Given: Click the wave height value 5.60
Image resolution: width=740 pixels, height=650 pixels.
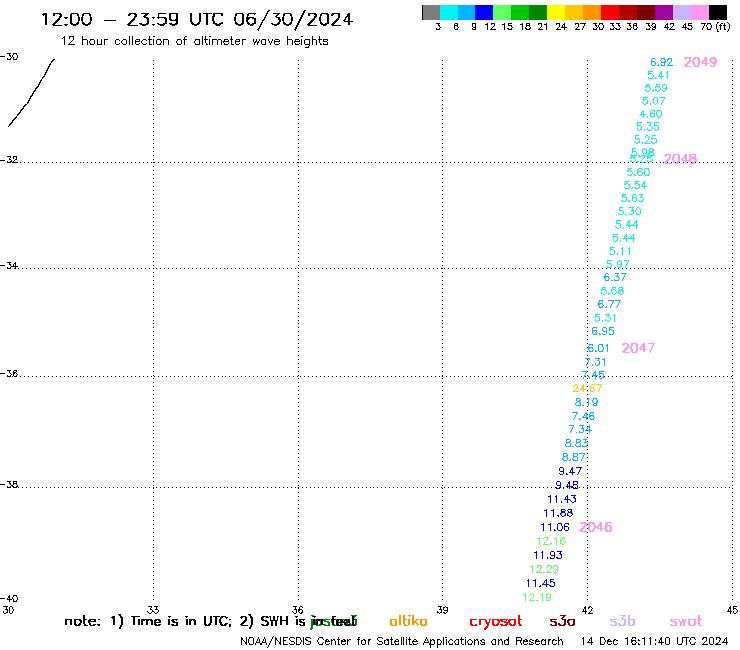Looking at the screenshot, I should pos(638,172).
